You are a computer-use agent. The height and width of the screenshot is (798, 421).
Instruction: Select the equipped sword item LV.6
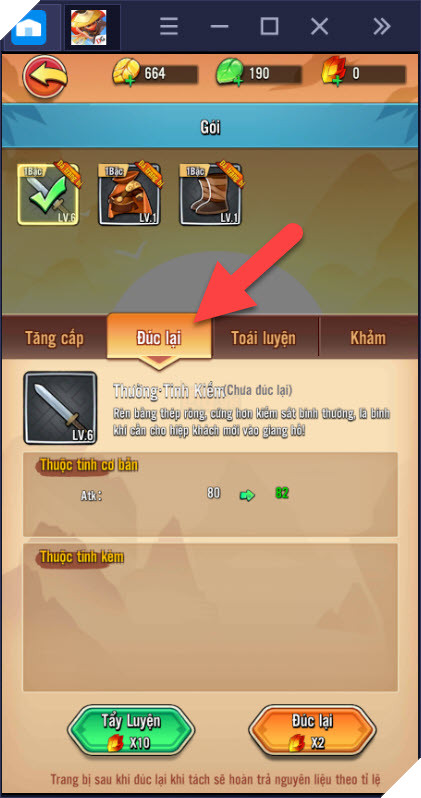coord(48,194)
